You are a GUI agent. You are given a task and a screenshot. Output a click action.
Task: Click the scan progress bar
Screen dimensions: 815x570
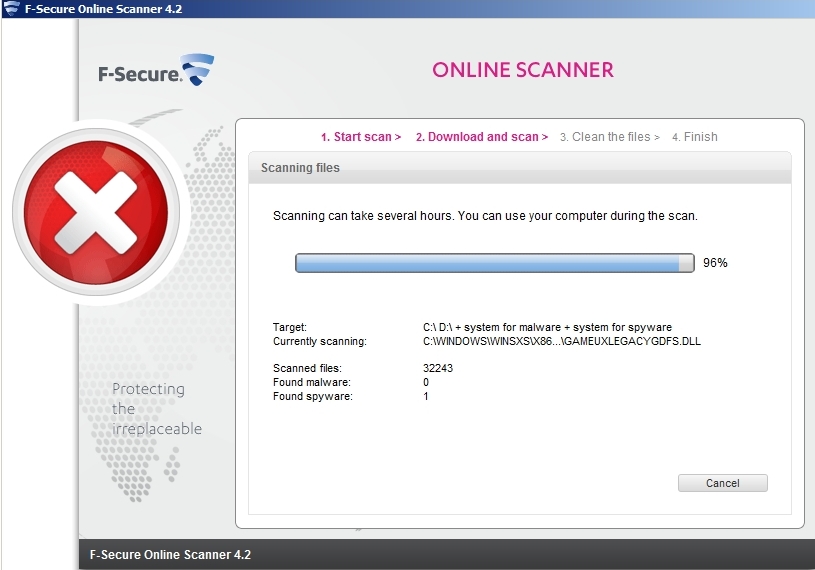(x=494, y=263)
